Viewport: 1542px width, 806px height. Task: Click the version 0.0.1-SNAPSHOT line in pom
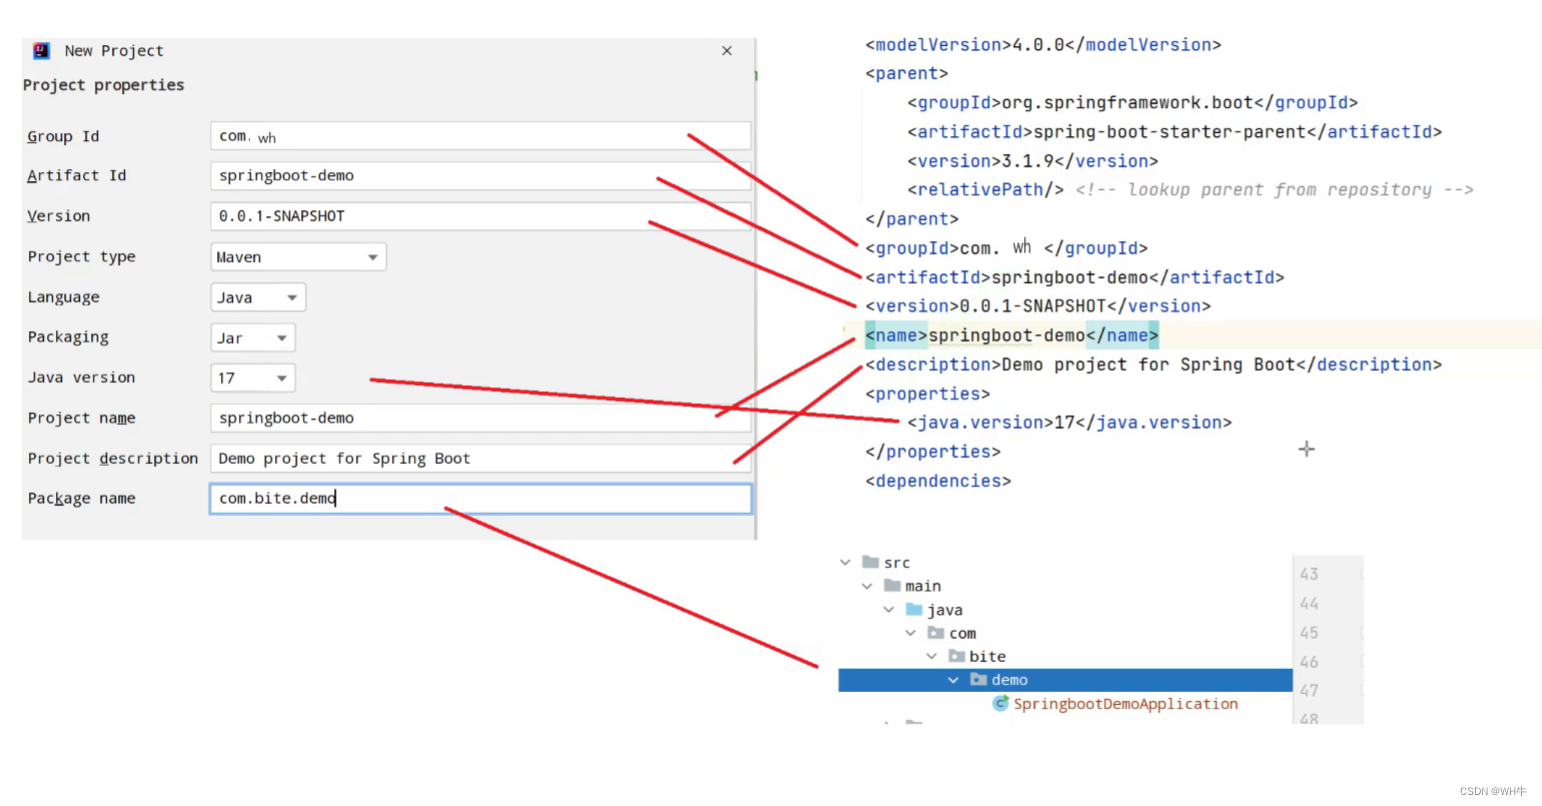[1038, 306]
